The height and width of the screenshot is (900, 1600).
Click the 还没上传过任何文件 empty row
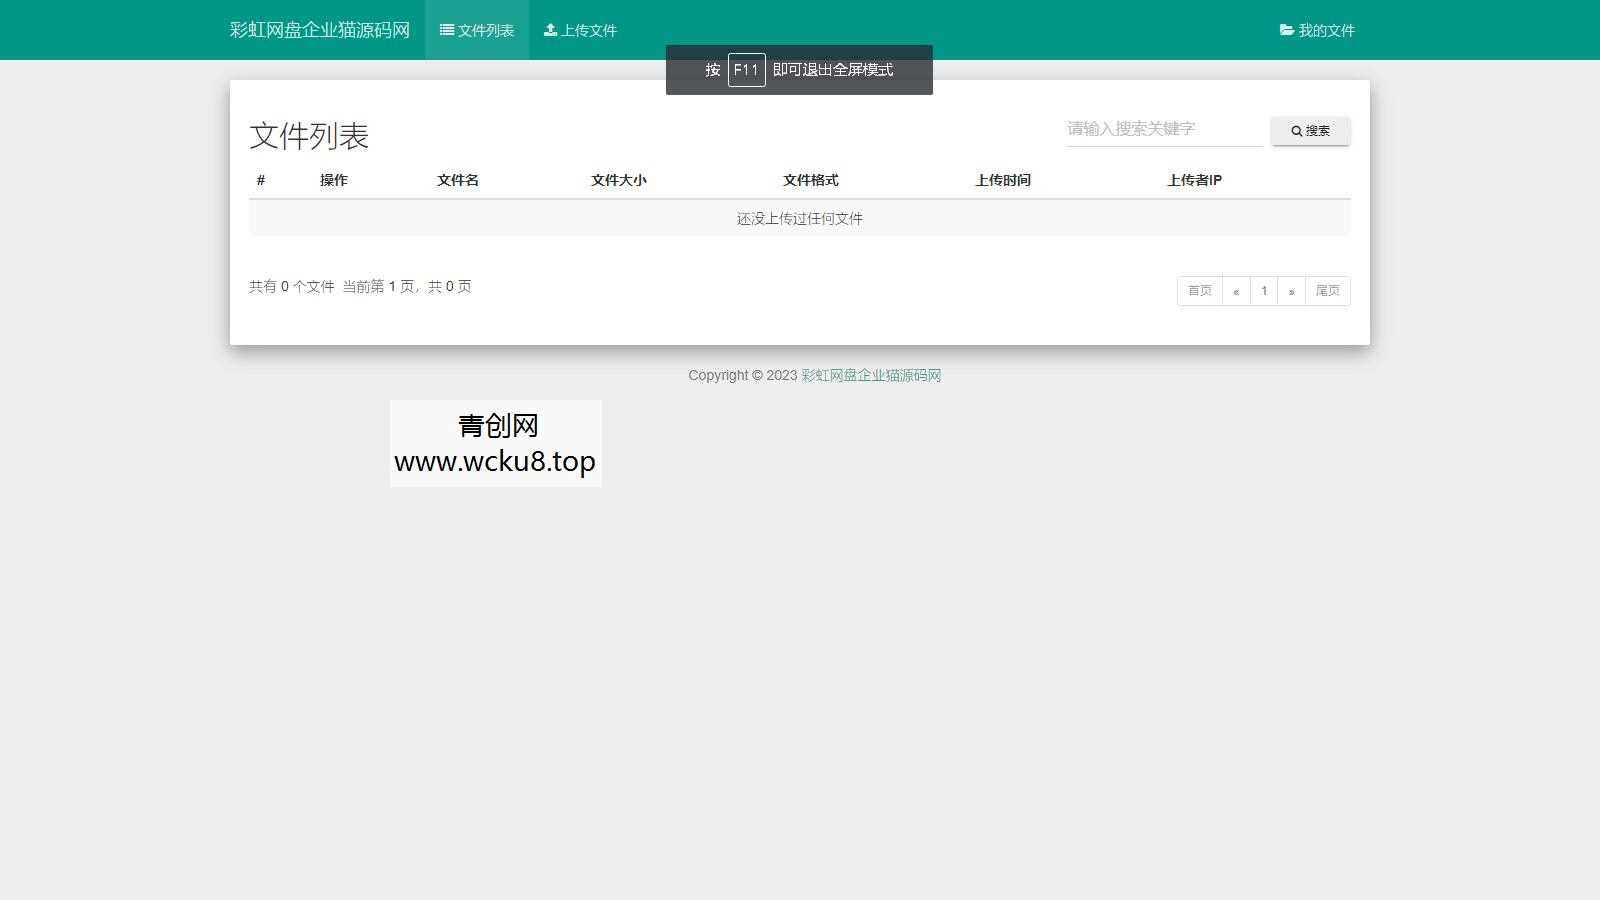coord(799,218)
